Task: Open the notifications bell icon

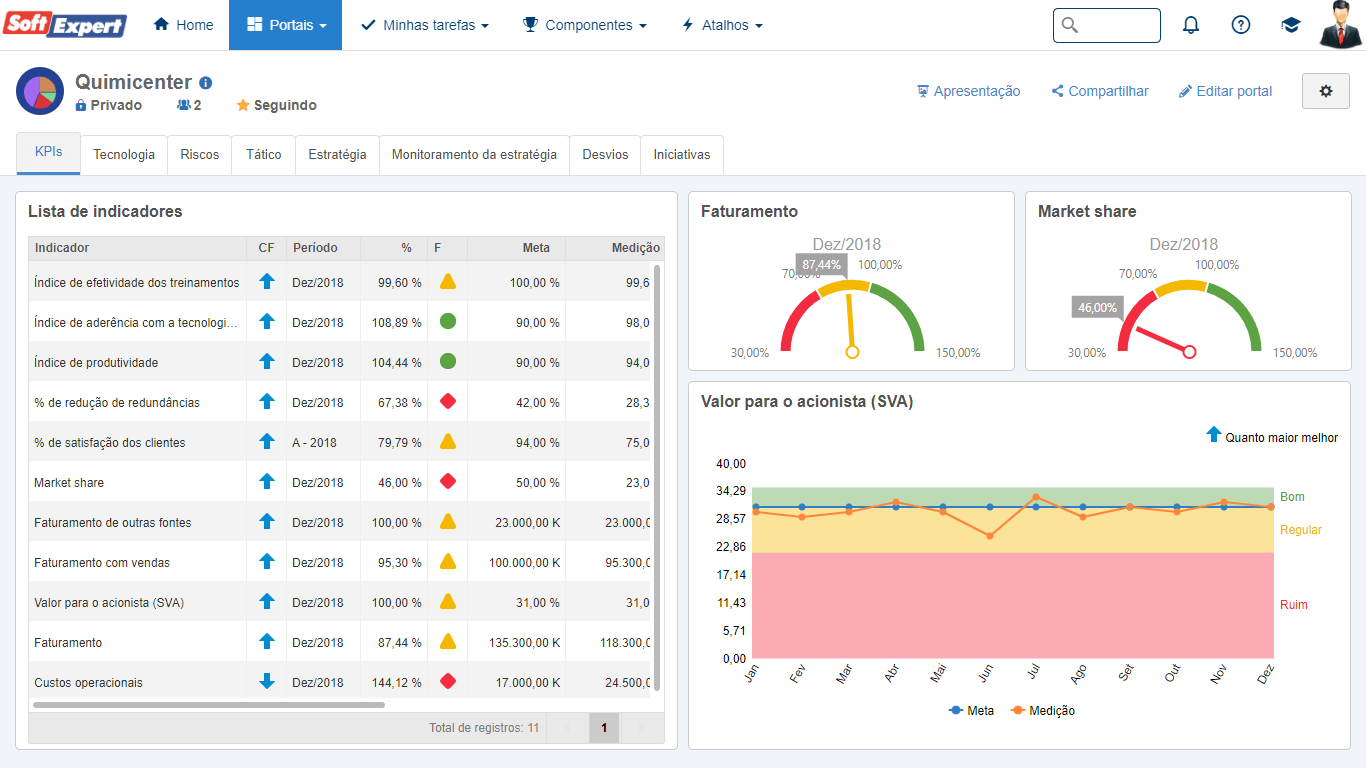Action: [x=1190, y=25]
